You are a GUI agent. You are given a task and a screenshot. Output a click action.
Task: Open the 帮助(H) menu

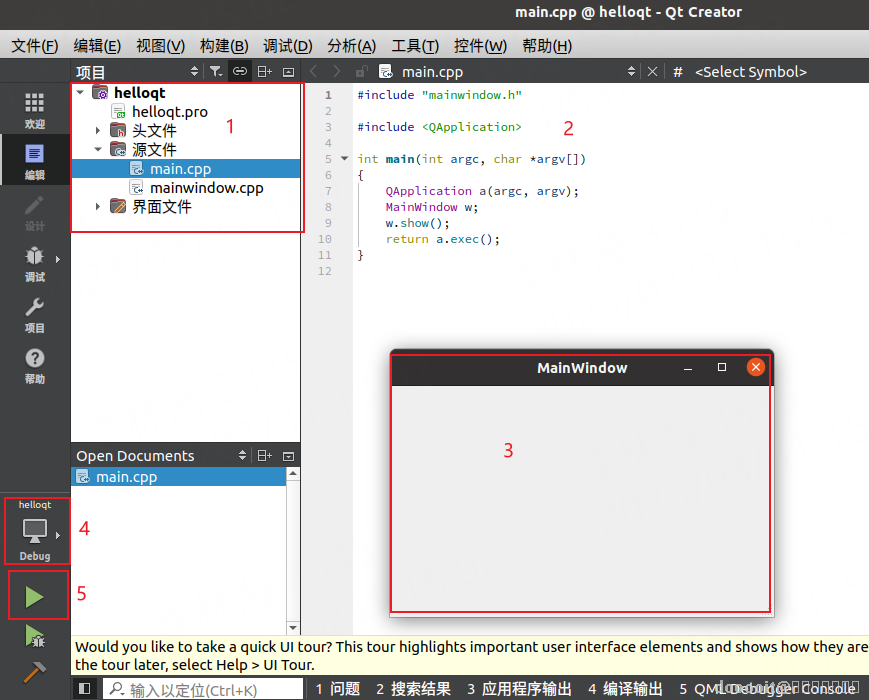click(x=546, y=45)
